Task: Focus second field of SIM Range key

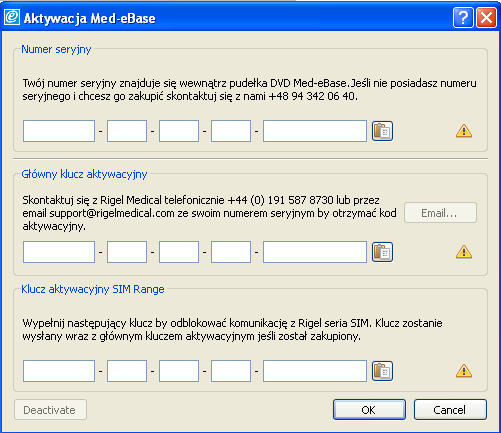Action: click(127, 371)
